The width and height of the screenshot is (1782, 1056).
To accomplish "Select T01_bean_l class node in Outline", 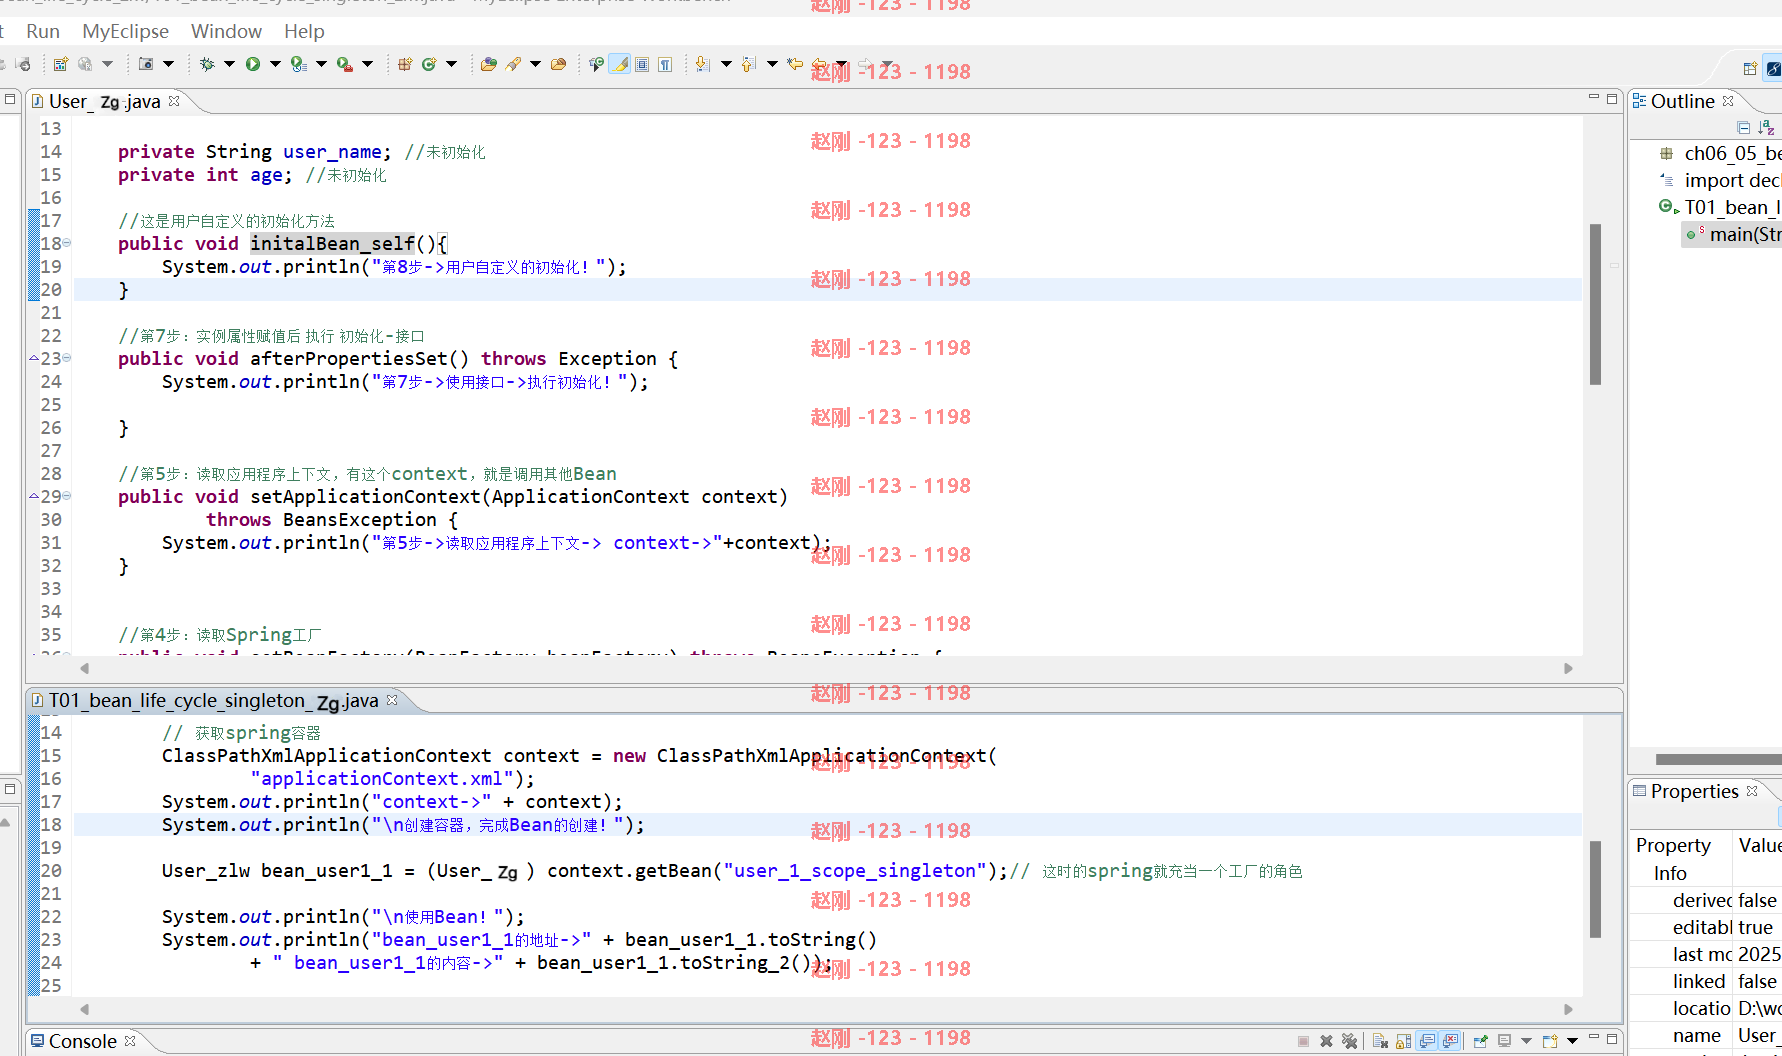I will [1722, 207].
